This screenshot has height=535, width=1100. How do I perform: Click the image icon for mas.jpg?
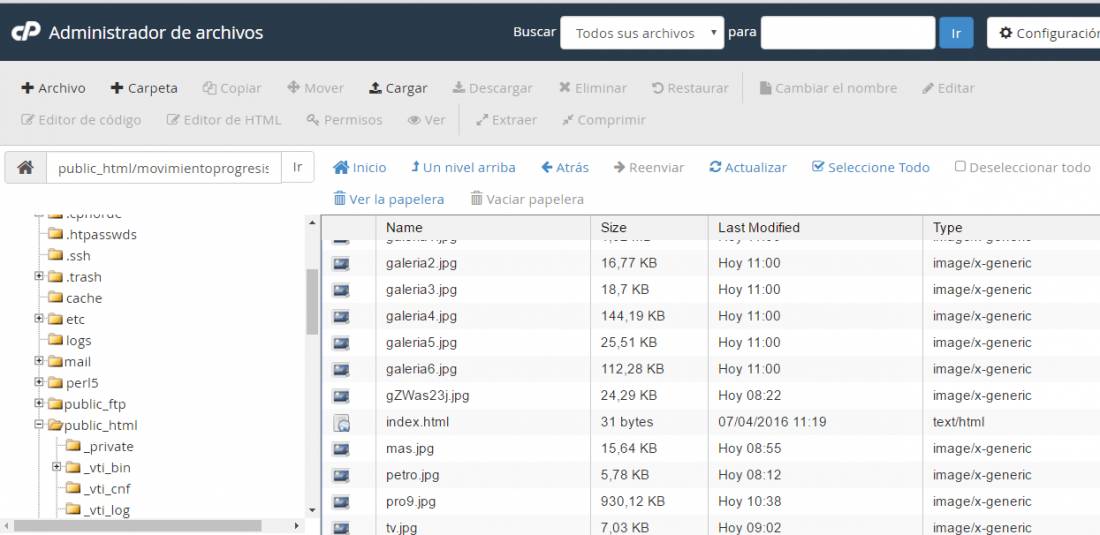341,449
